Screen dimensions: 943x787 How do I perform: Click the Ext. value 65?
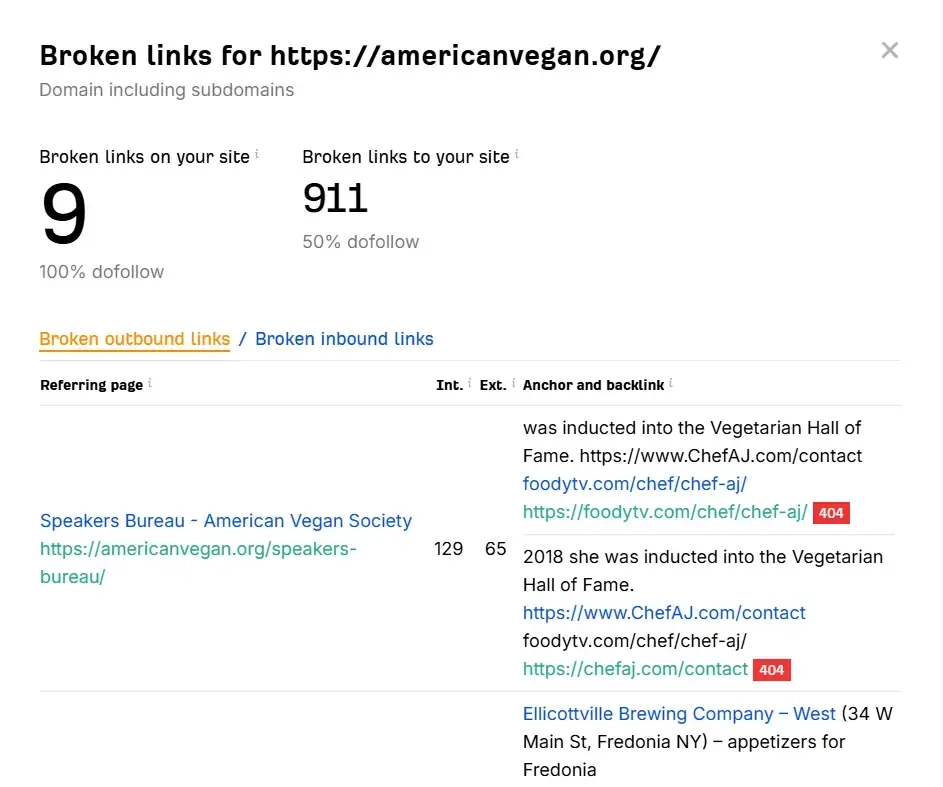[x=496, y=549]
